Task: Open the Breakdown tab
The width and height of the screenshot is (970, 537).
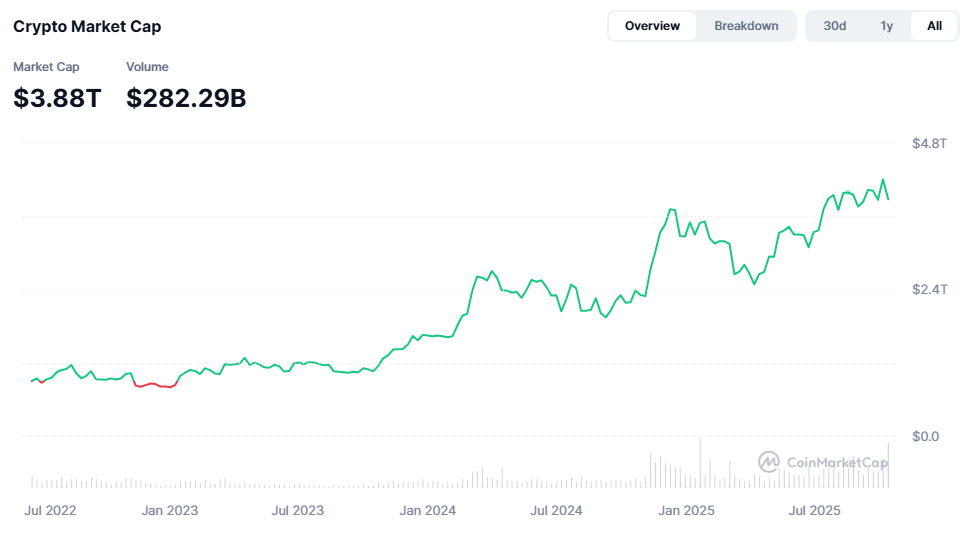Action: pyautogui.click(x=746, y=26)
